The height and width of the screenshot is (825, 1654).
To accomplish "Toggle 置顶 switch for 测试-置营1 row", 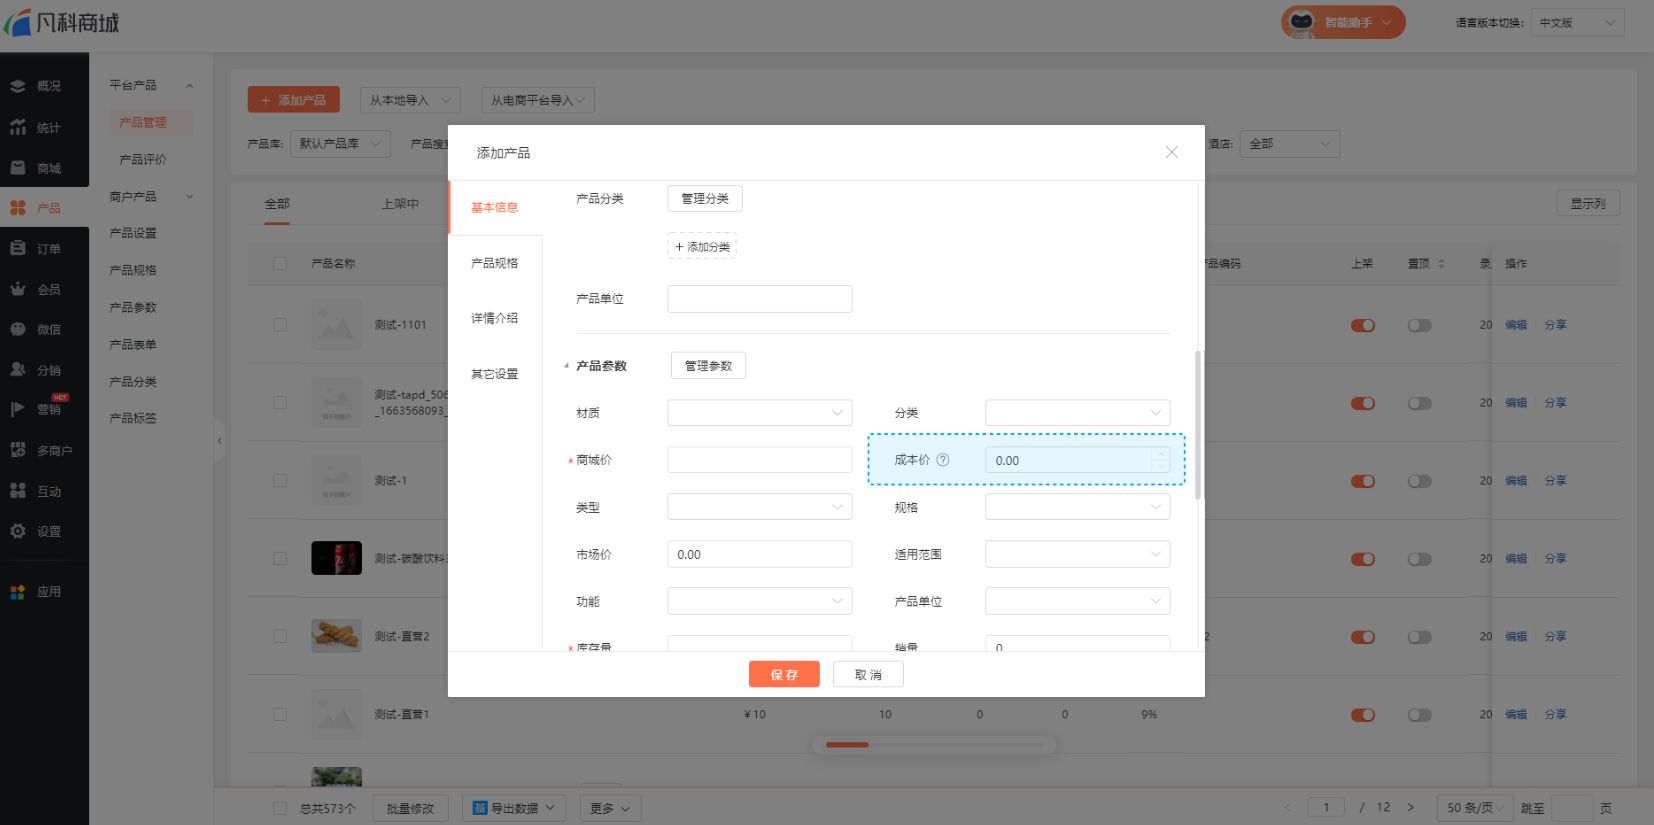I will [1419, 715].
